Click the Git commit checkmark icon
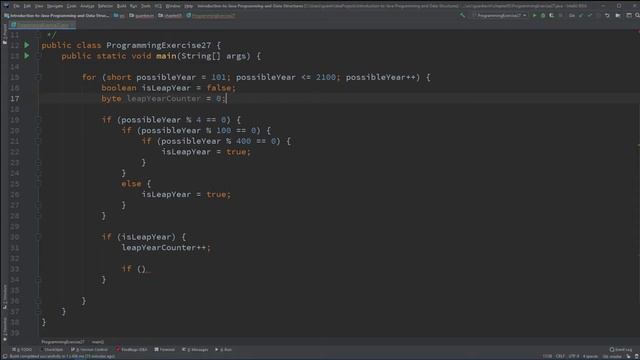The width and height of the screenshot is (640, 360). coord(589,16)
